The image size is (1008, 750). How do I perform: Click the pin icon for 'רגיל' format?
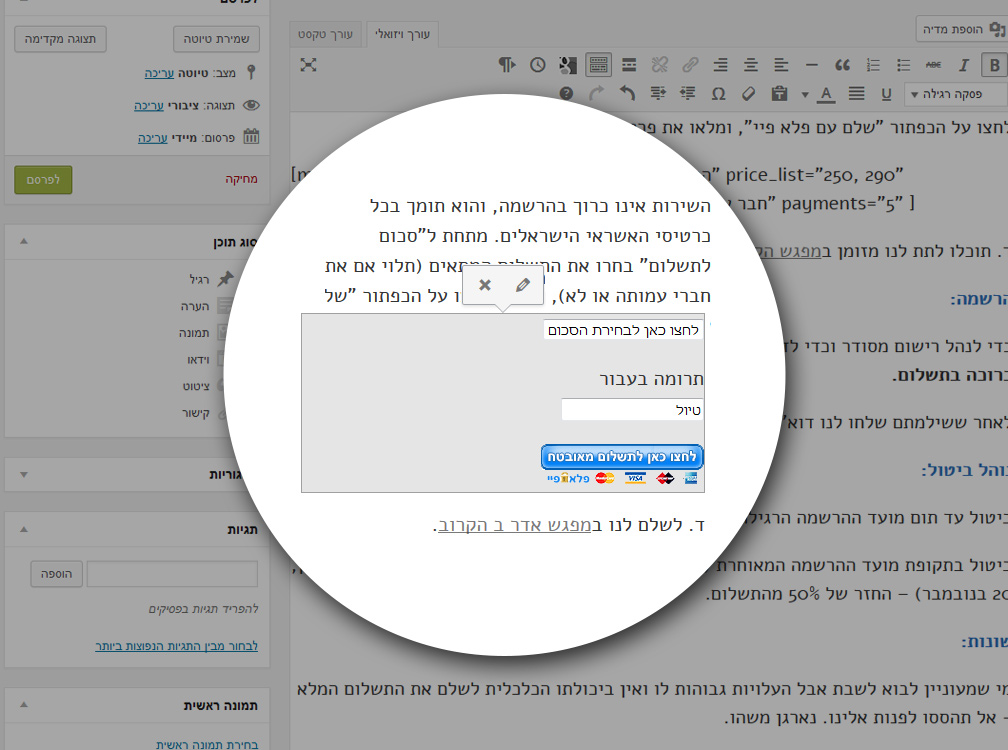coord(226,279)
